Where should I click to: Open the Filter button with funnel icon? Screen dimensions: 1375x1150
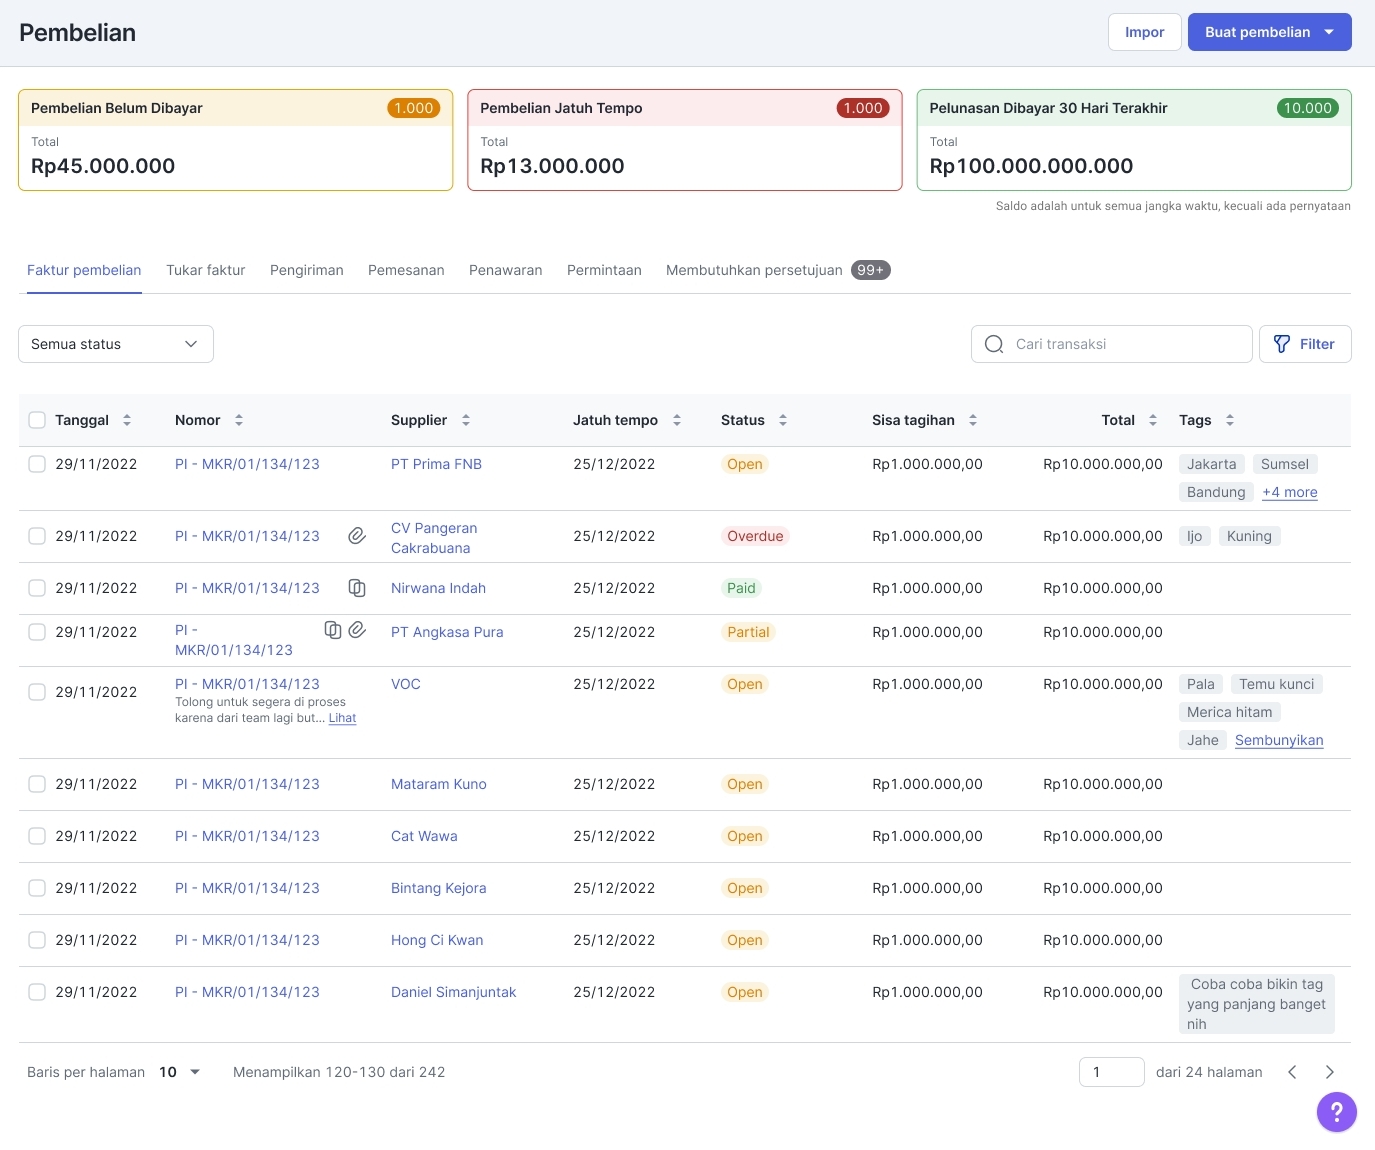[x=1304, y=344]
